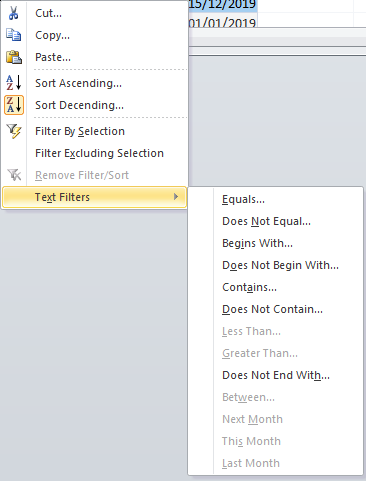Click the Filter By Selection funnel icon

coord(14,131)
